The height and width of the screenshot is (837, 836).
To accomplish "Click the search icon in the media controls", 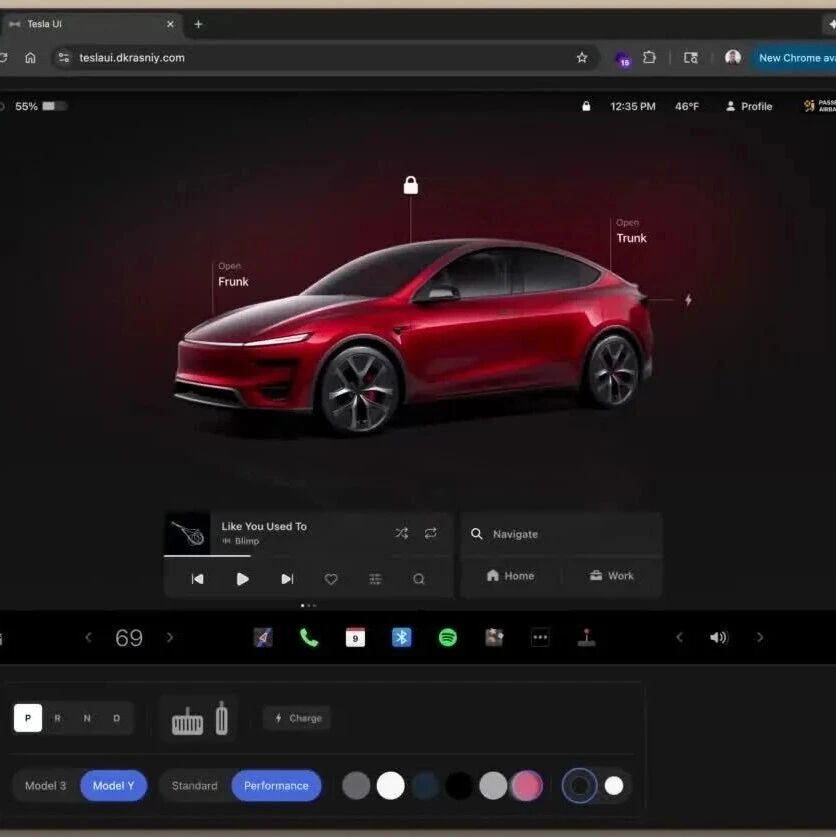I will 419,579.
